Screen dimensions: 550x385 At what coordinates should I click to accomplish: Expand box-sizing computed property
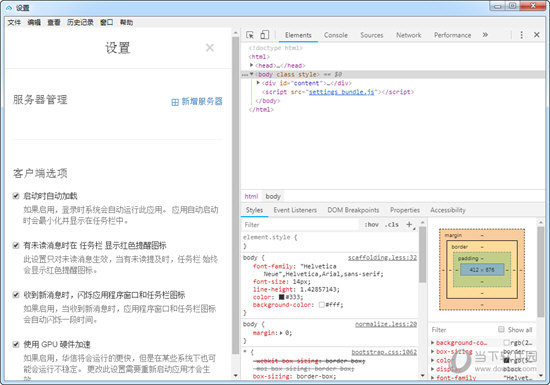pyautogui.click(x=432, y=351)
